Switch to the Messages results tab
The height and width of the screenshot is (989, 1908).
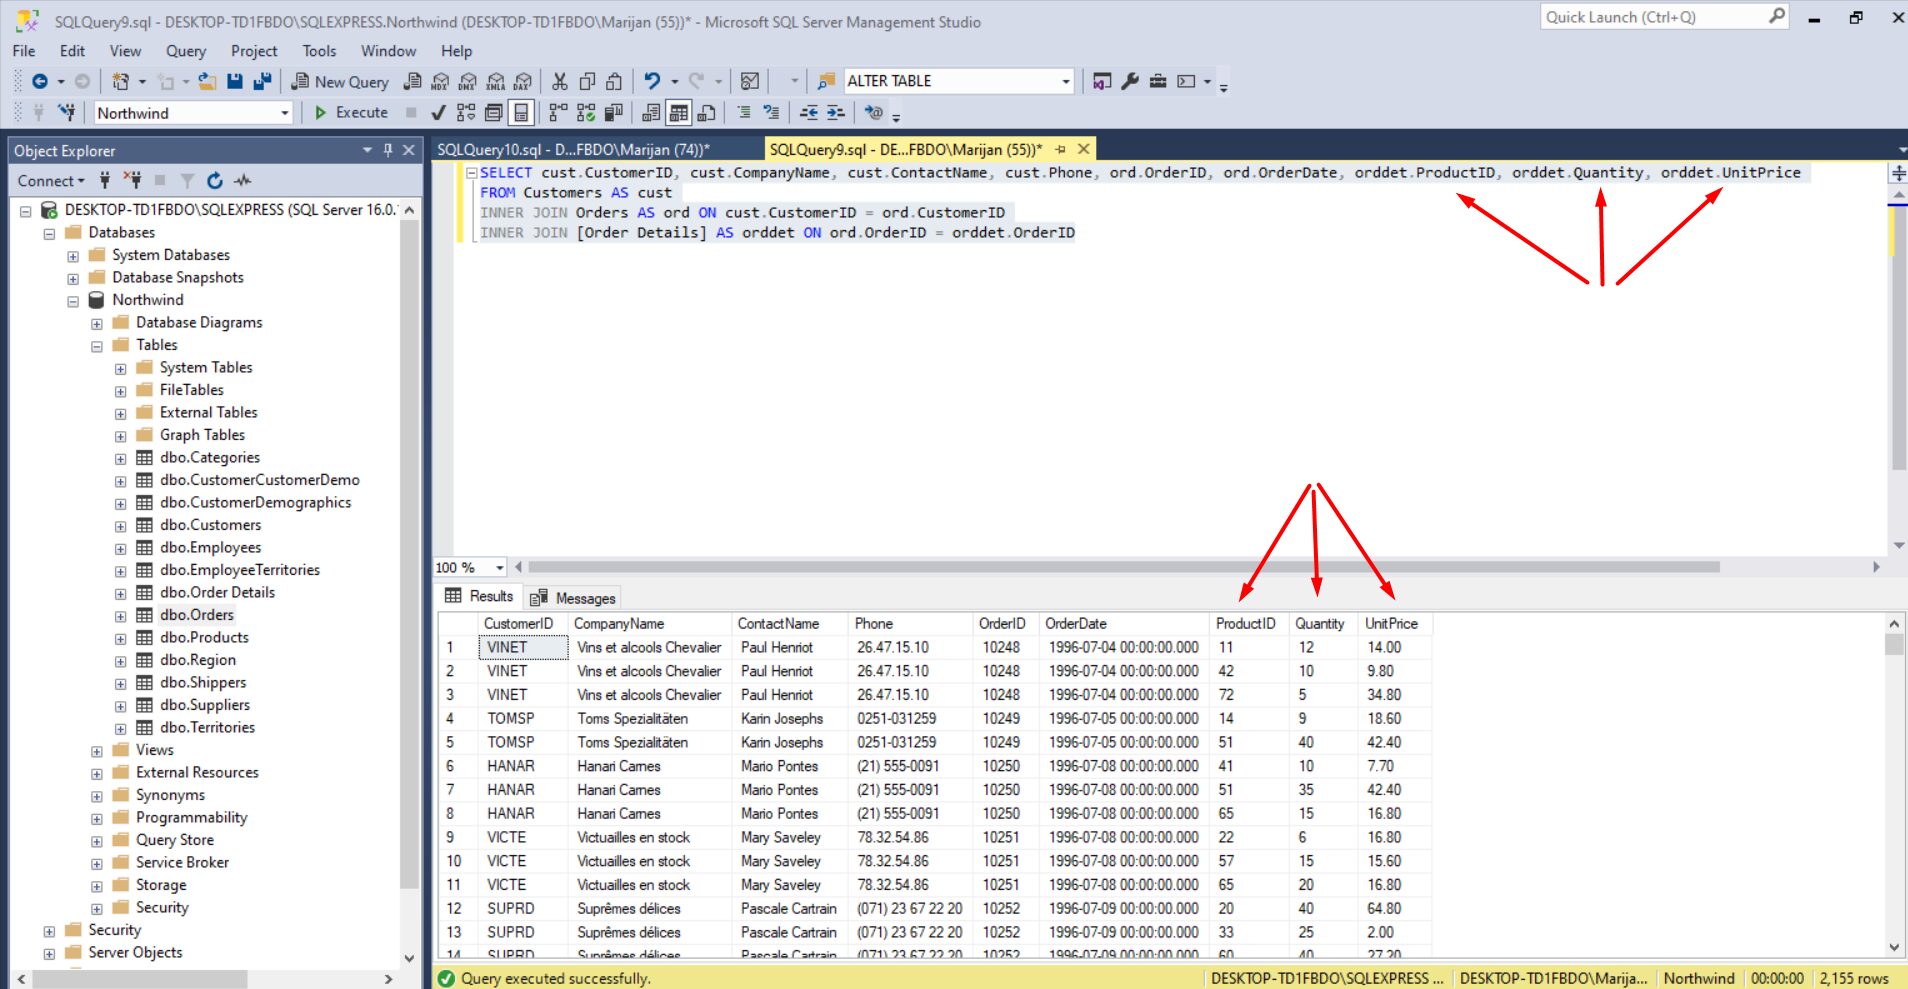click(573, 598)
